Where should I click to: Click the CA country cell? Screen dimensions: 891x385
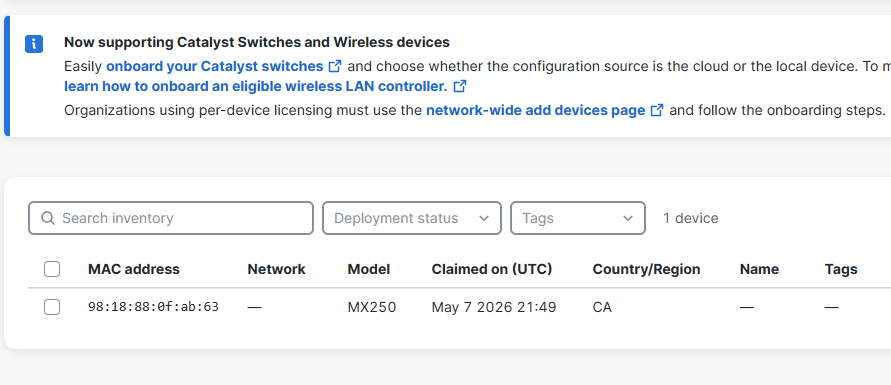pyautogui.click(x=602, y=307)
